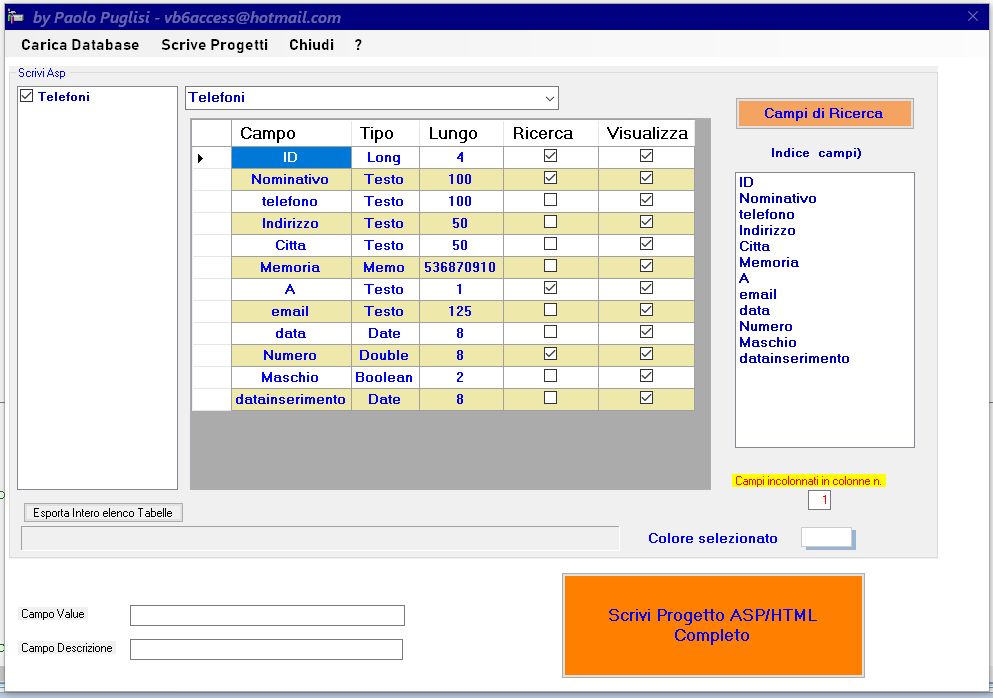The height and width of the screenshot is (698, 993).
Task: Uncheck Visualizza for the Memoria row
Action: coord(646,265)
